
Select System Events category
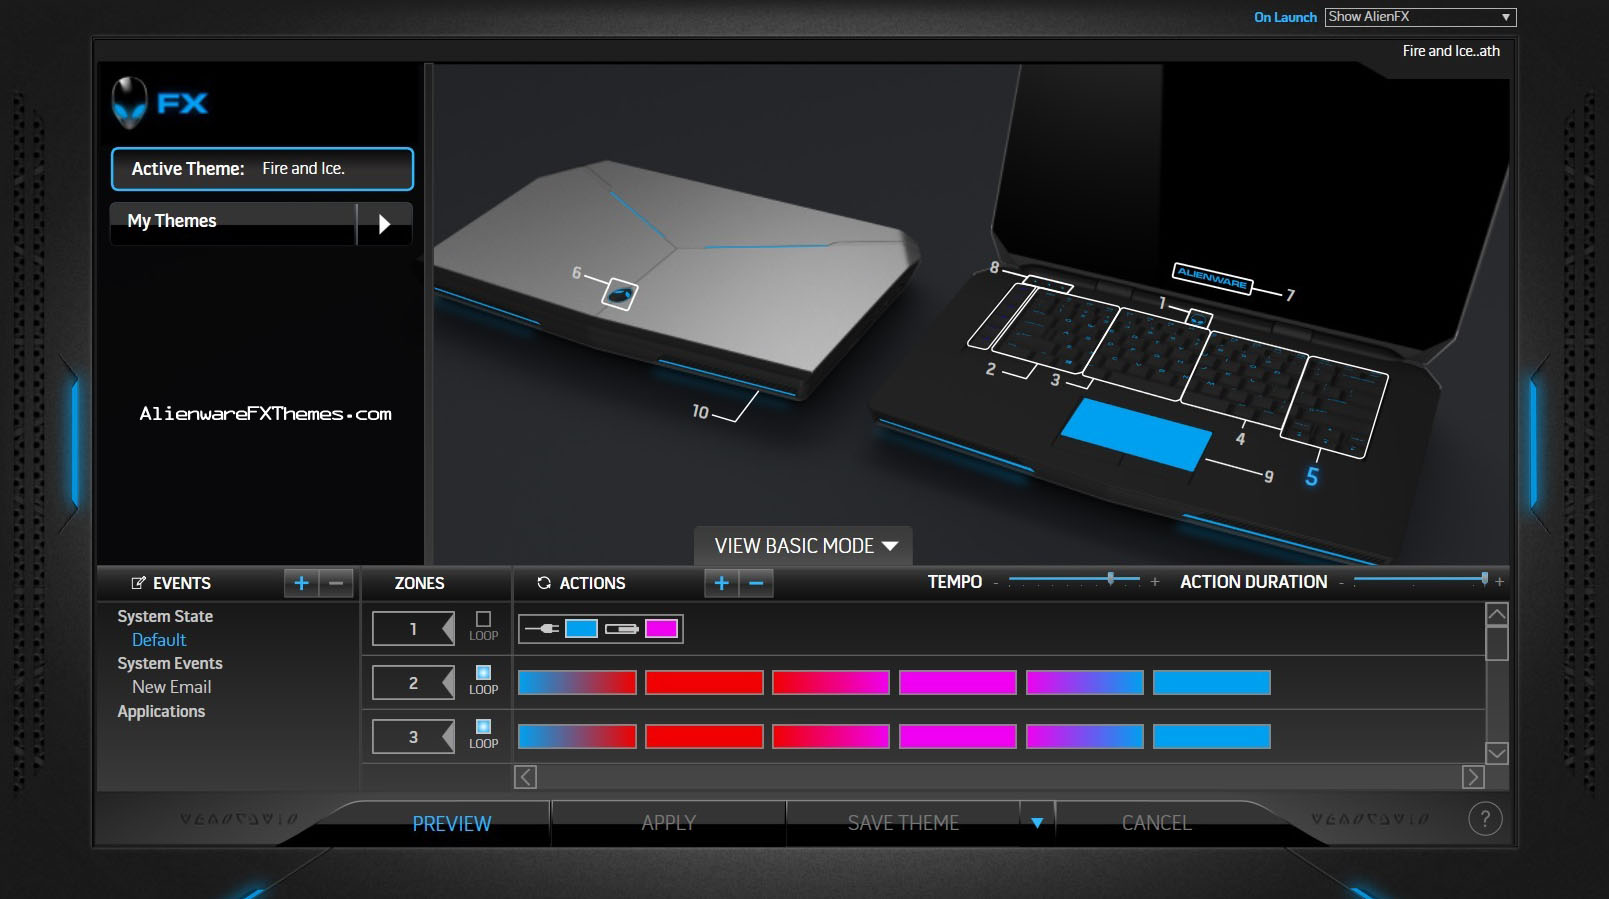(x=170, y=663)
